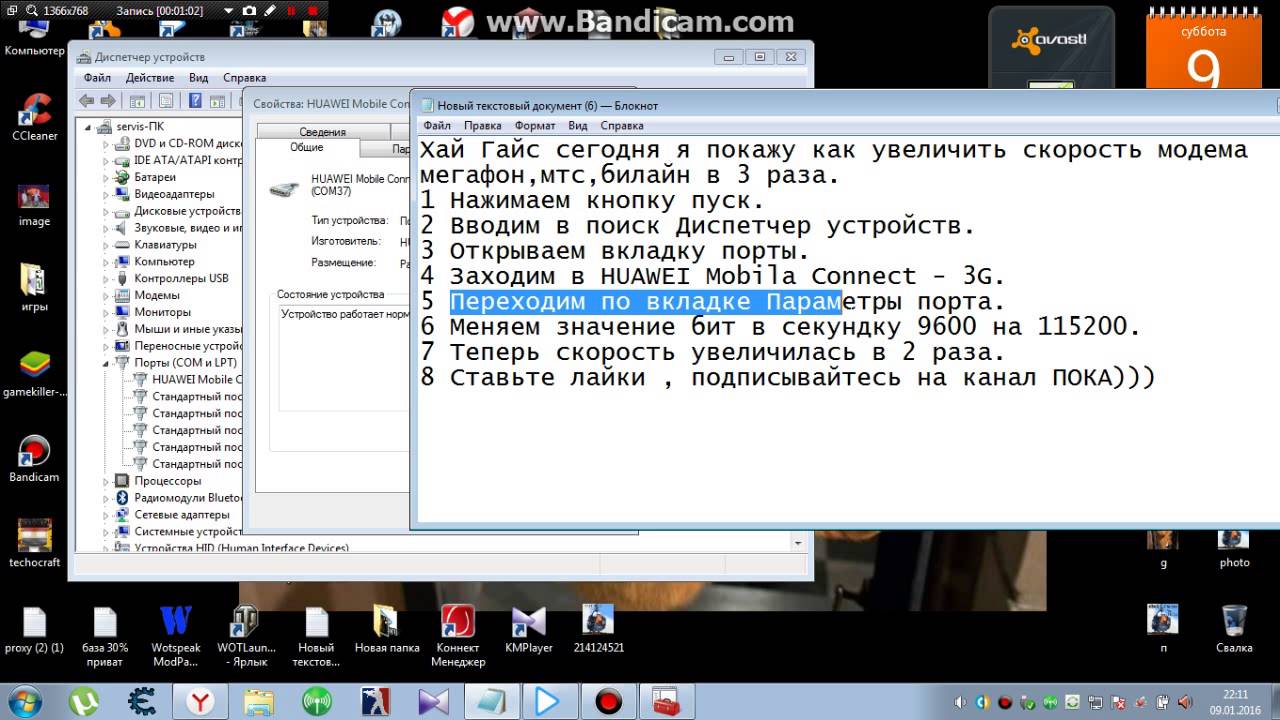1280x720 pixels.
Task: Open the Wotspeak ModPack desktop icon
Action: coord(176,637)
